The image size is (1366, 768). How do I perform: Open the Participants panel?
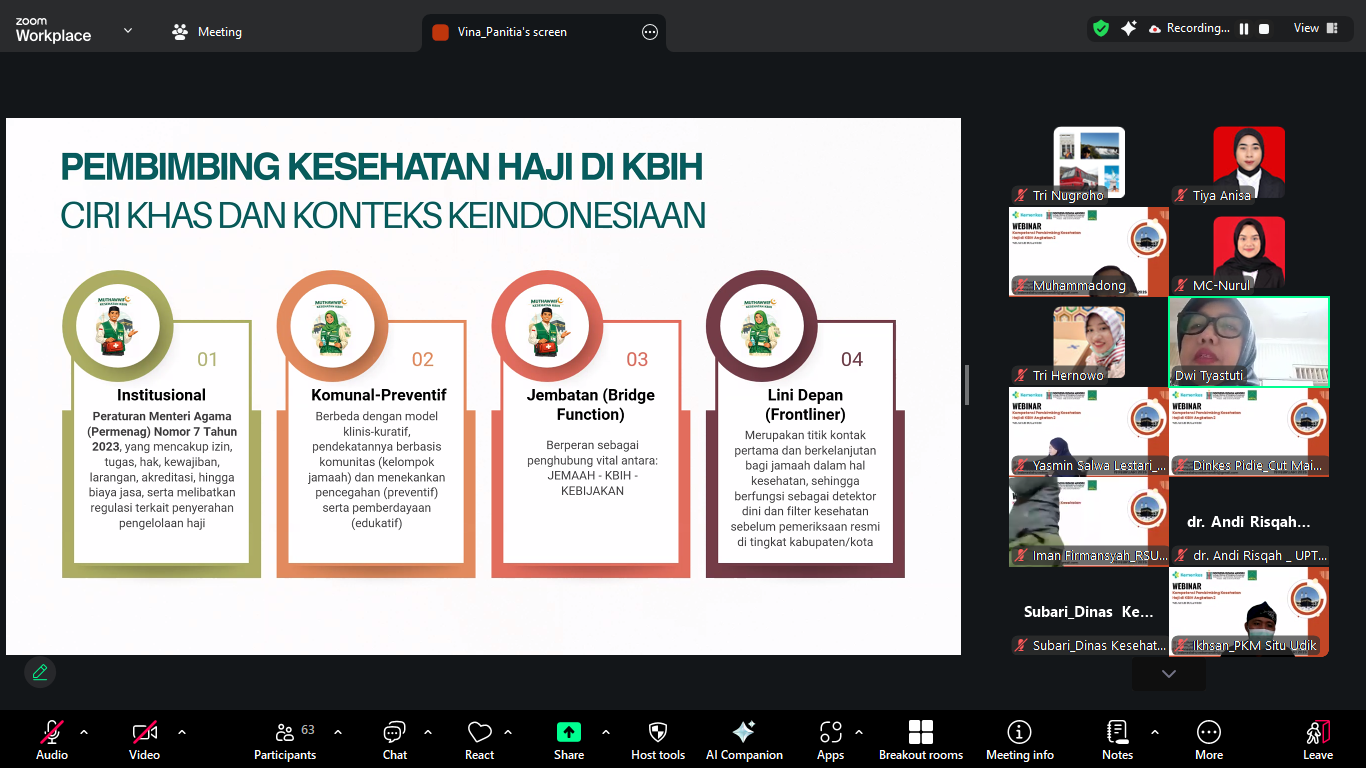pos(285,741)
